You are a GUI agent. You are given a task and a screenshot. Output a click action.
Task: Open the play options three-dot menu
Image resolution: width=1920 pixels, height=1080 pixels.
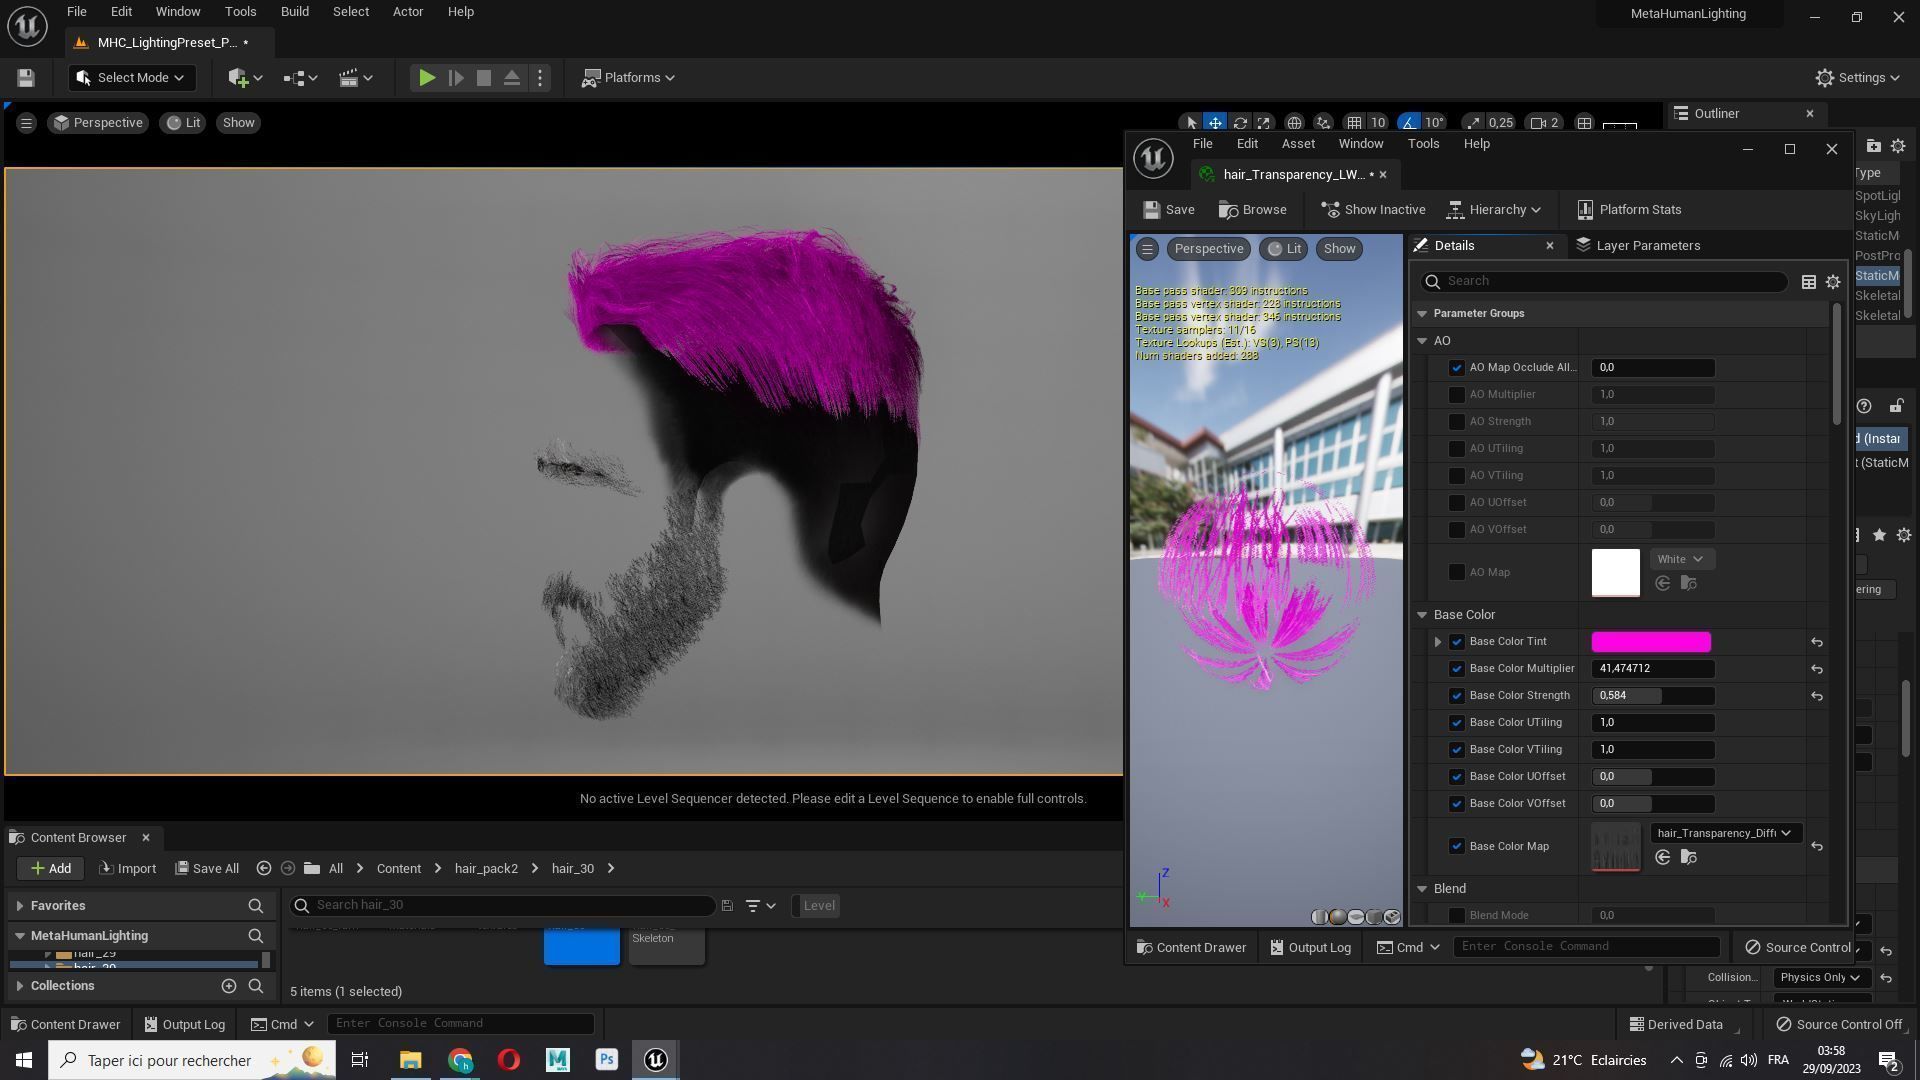(540, 78)
